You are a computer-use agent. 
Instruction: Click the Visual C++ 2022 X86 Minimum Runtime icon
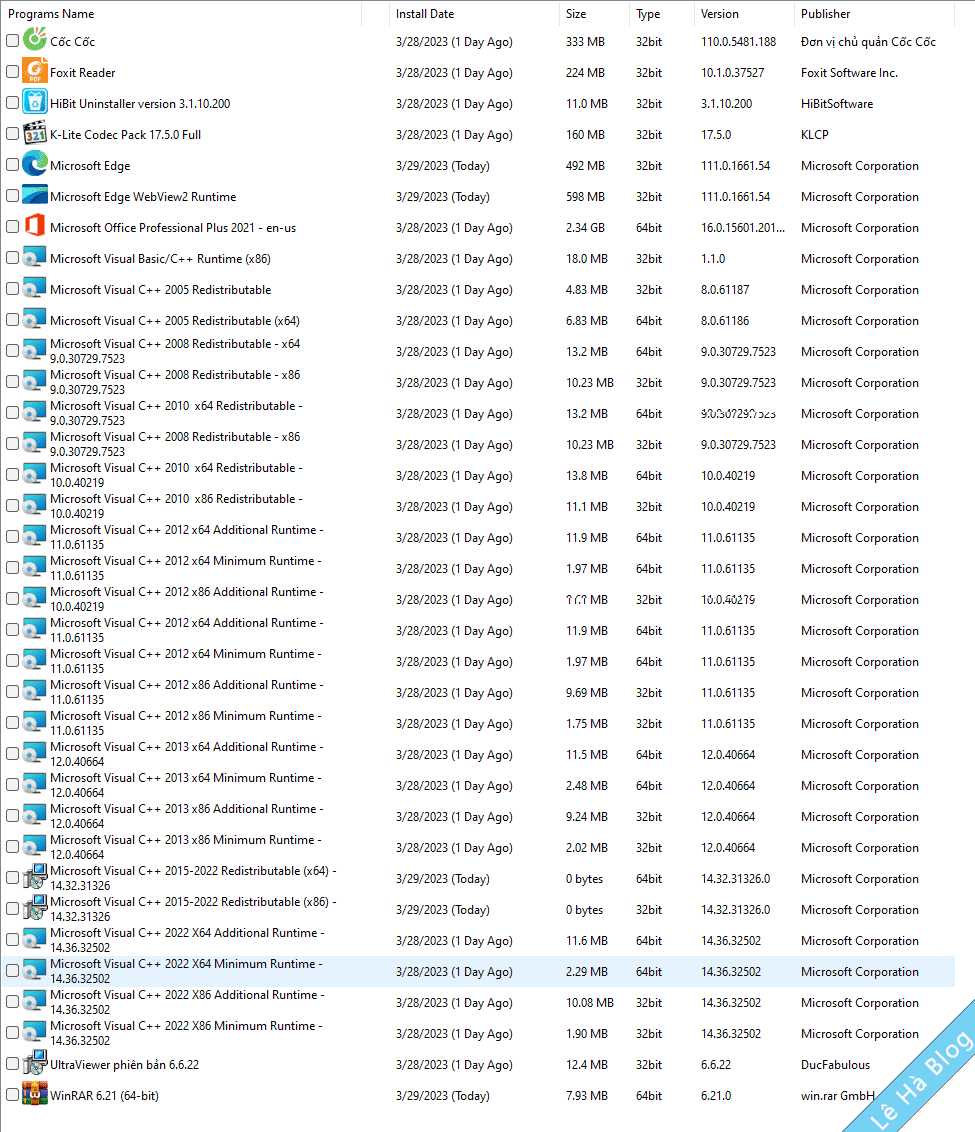[x=35, y=1032]
